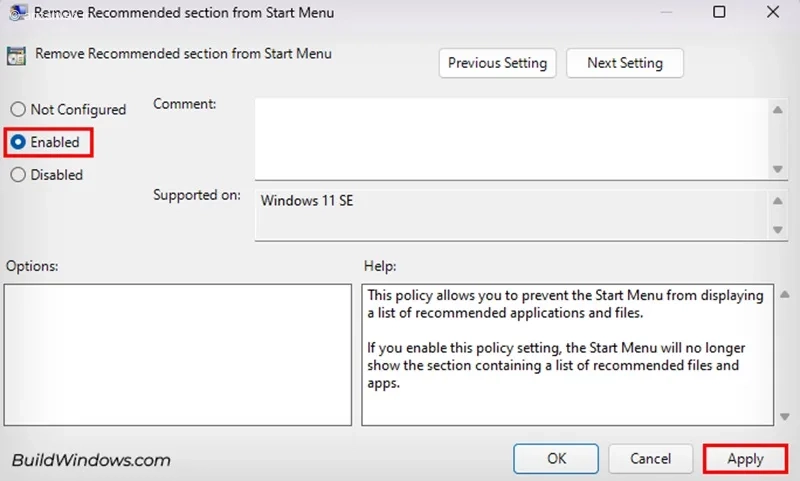Click the policy icon in the title bar
Image resolution: width=800 pixels, height=481 pixels.
pyautogui.click(x=18, y=13)
